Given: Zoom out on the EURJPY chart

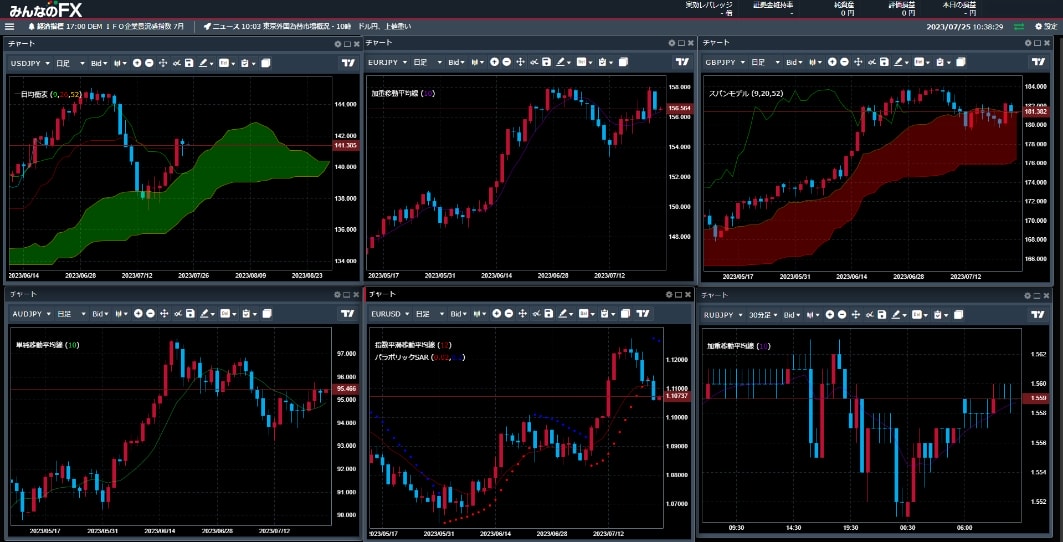Looking at the screenshot, I should point(506,62).
